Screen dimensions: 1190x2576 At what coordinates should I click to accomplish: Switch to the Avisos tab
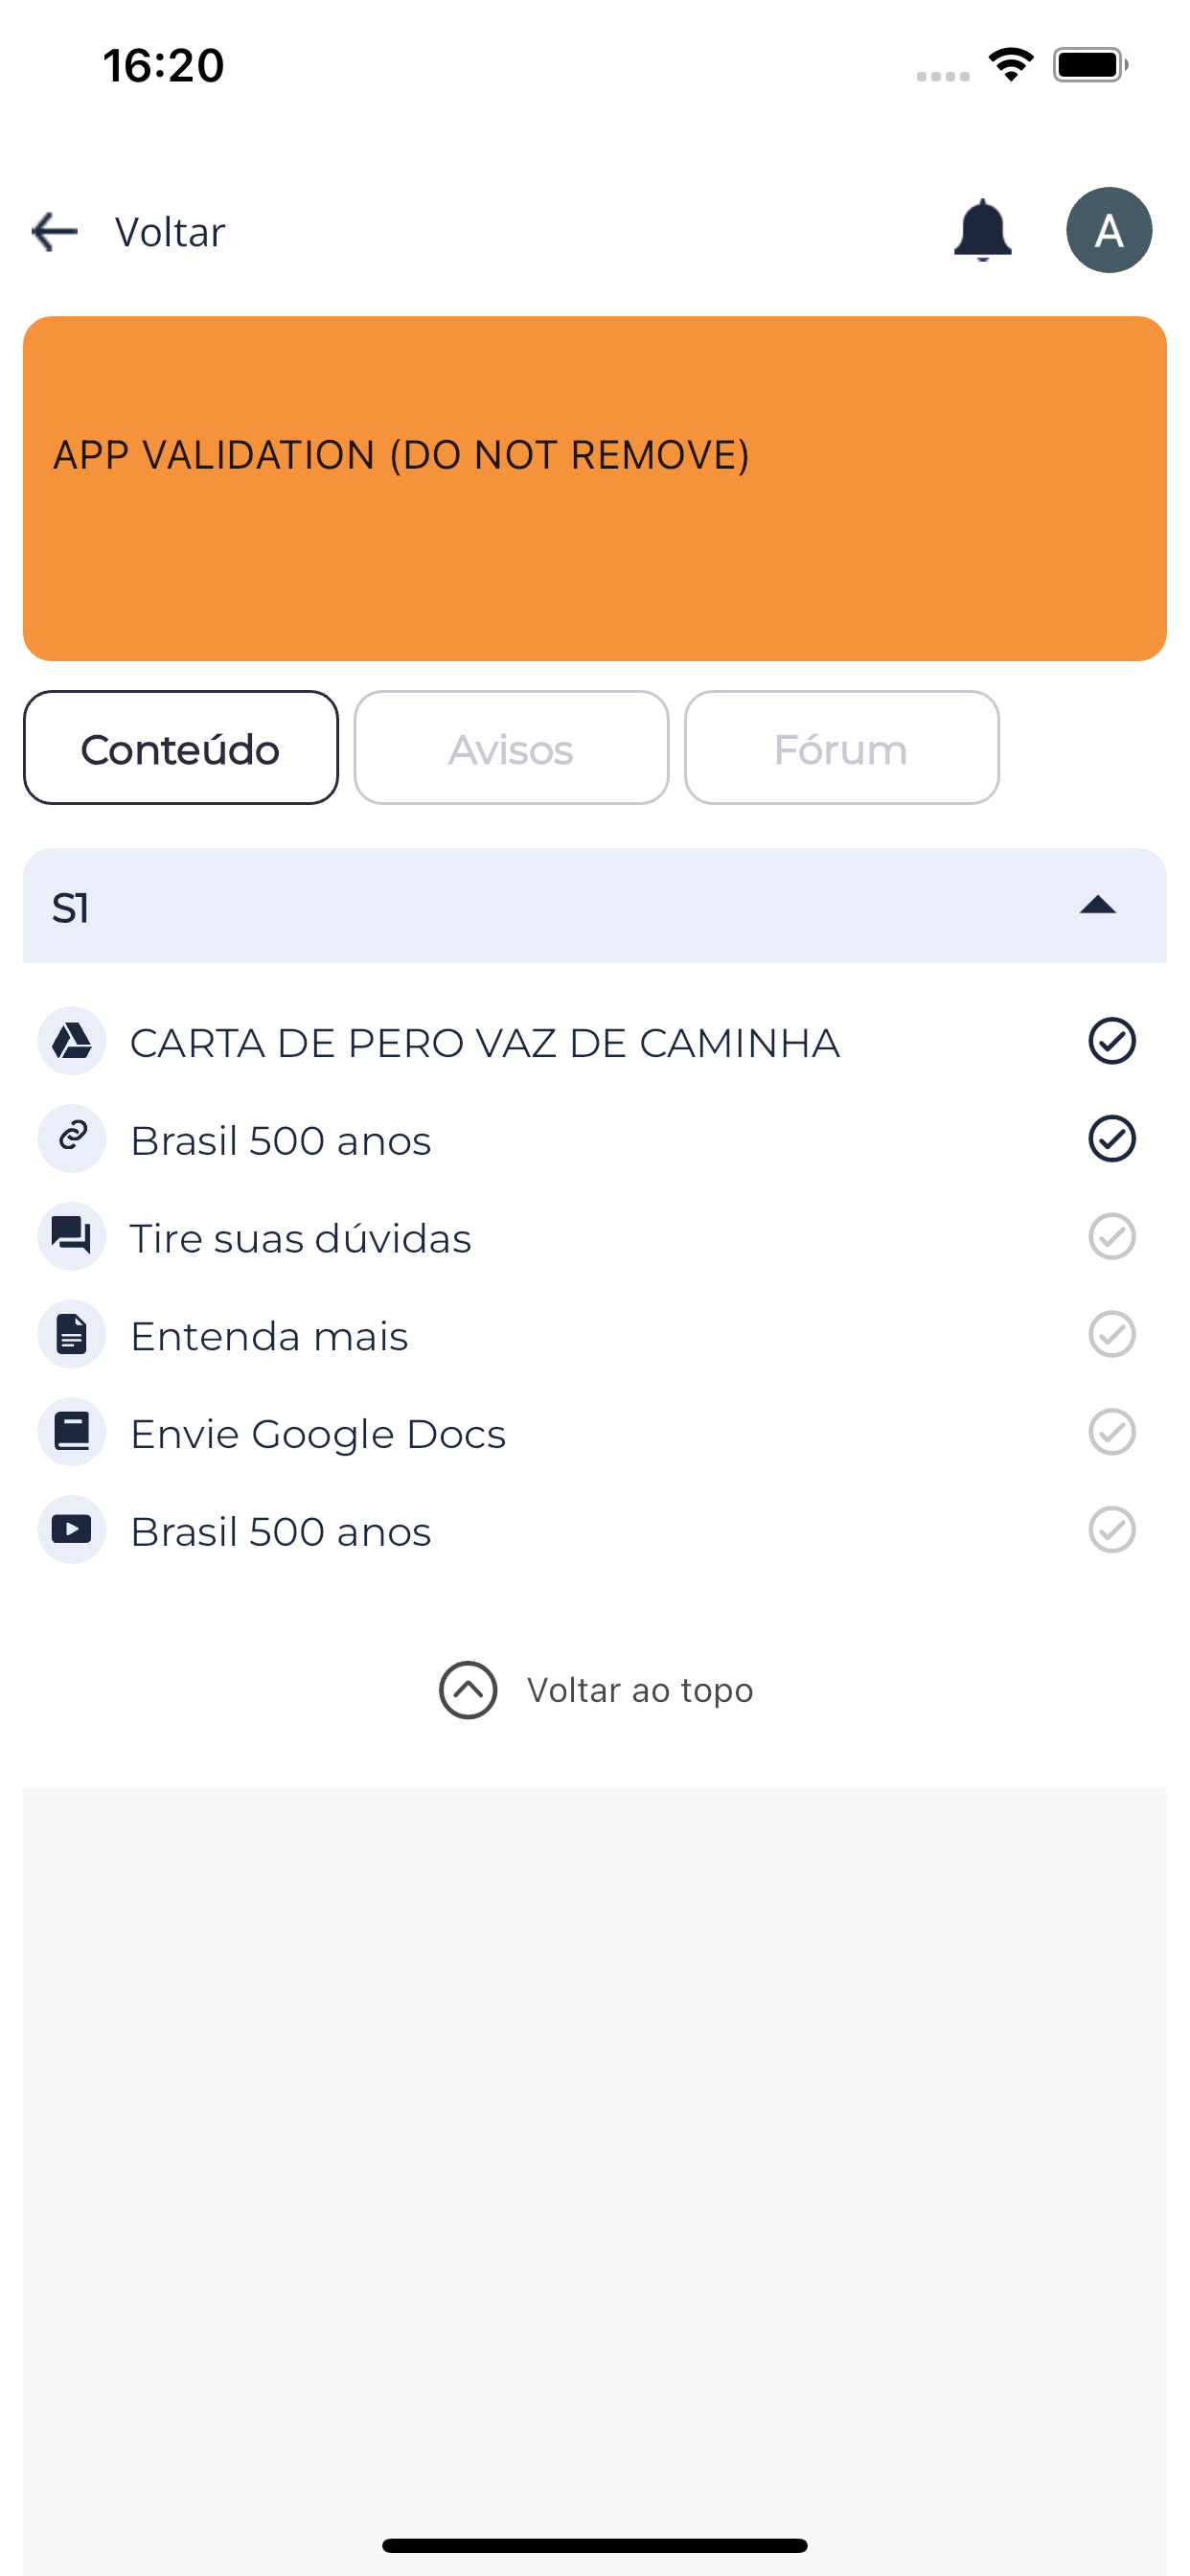pos(511,748)
